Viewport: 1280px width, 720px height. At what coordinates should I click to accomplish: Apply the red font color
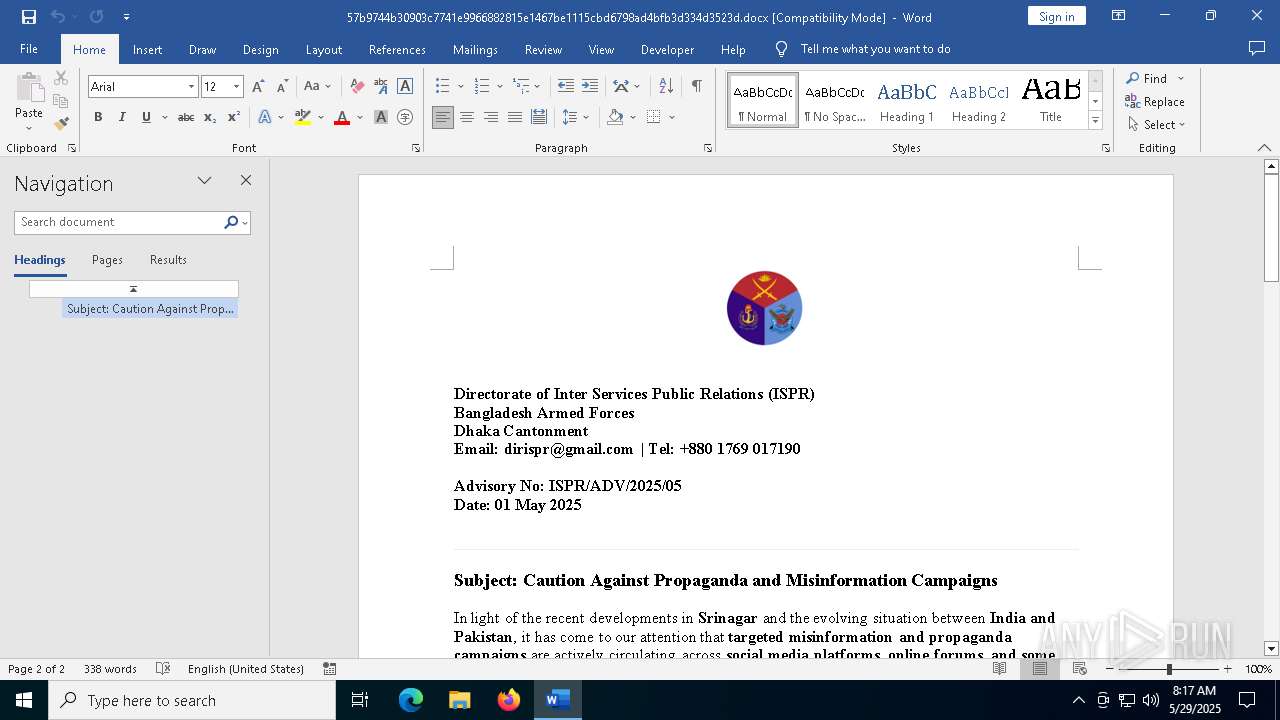342,117
